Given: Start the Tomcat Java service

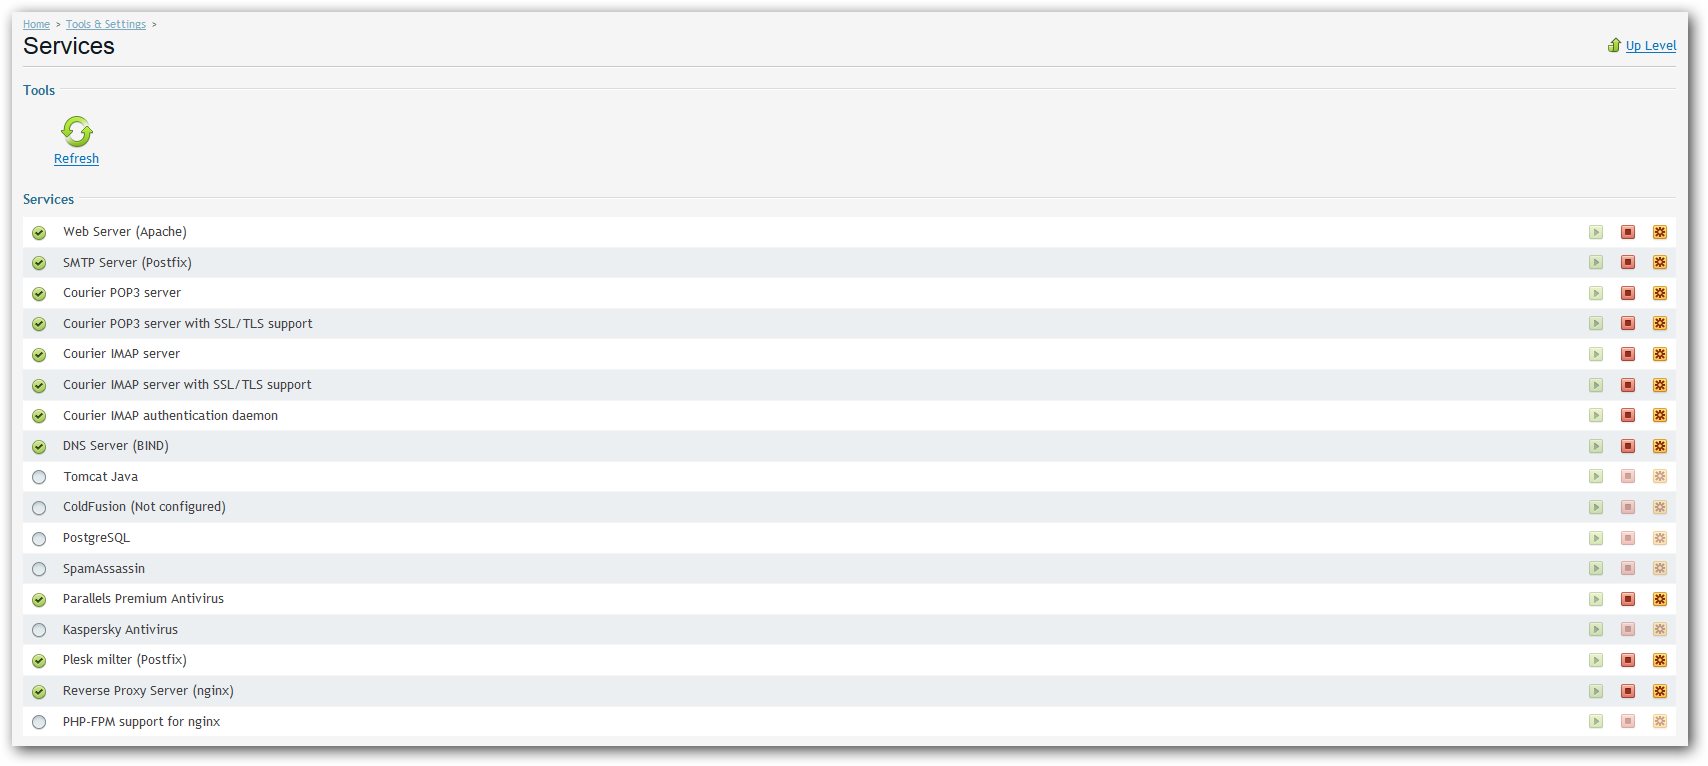Looking at the screenshot, I should pyautogui.click(x=1596, y=477).
